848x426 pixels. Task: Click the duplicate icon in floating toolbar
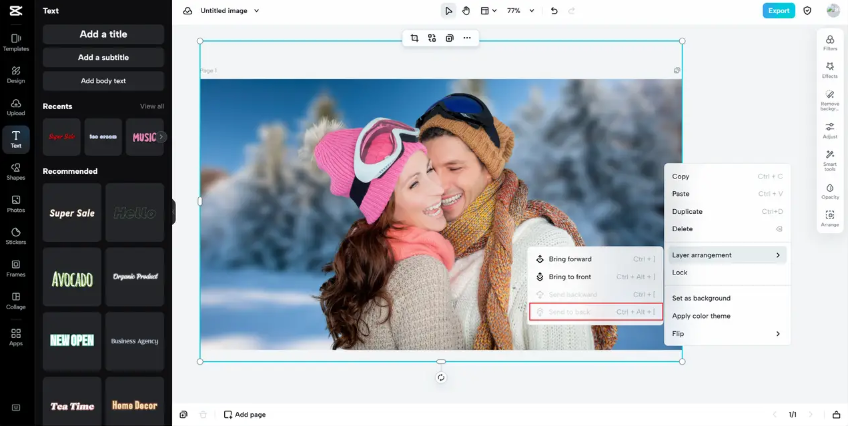pyautogui.click(x=449, y=38)
